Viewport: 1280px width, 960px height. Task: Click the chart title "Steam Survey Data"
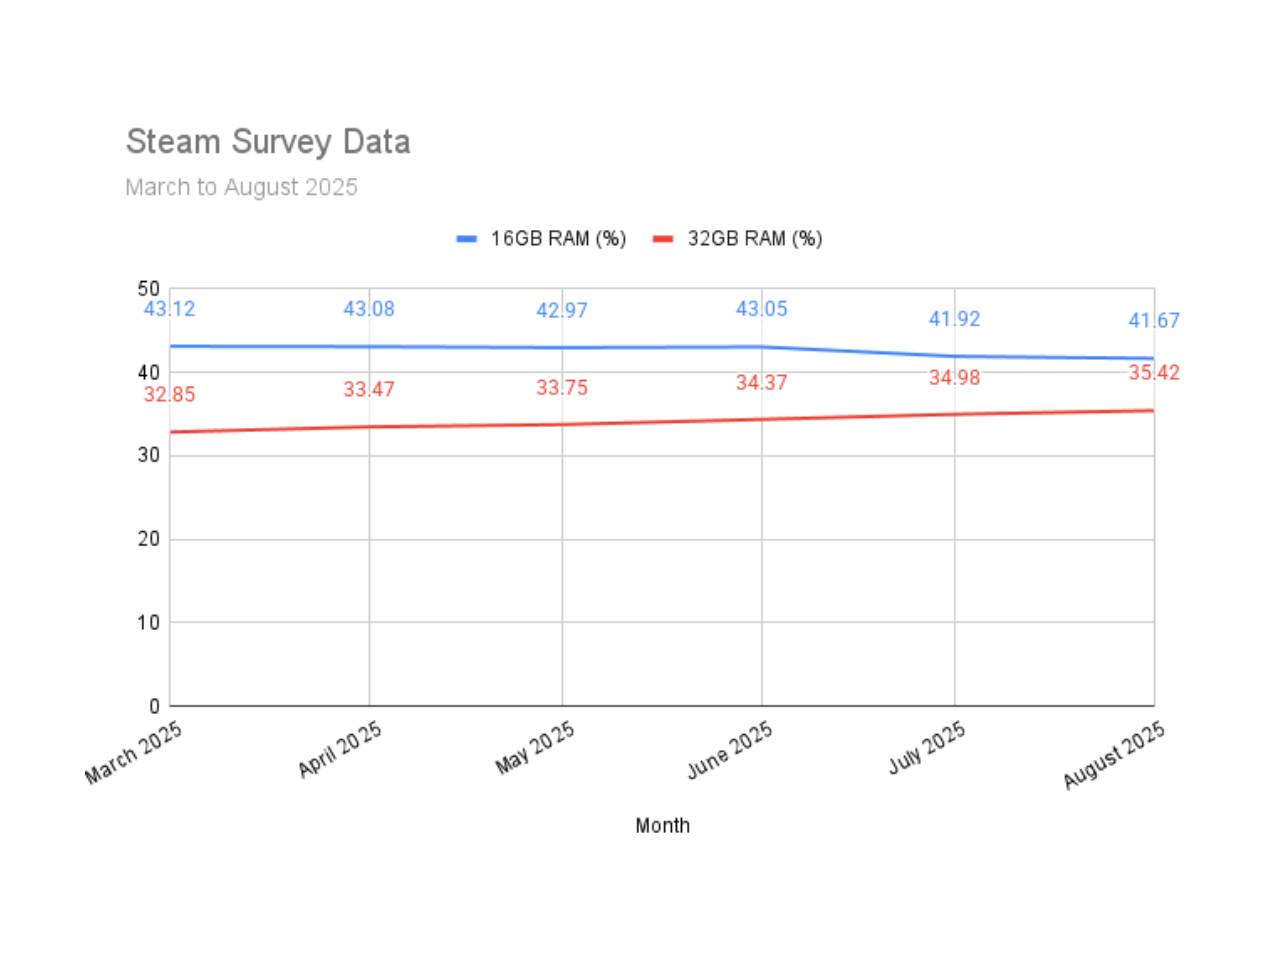pos(268,142)
